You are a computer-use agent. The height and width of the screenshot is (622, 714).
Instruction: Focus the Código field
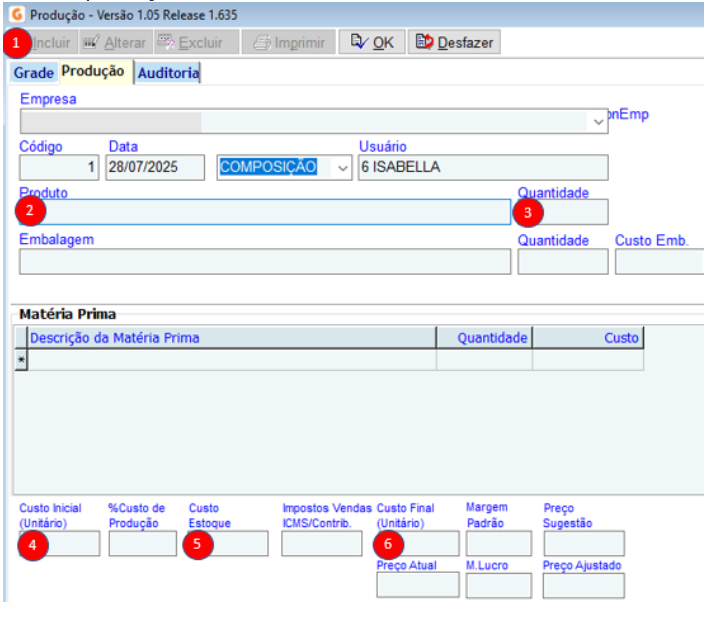point(59,168)
